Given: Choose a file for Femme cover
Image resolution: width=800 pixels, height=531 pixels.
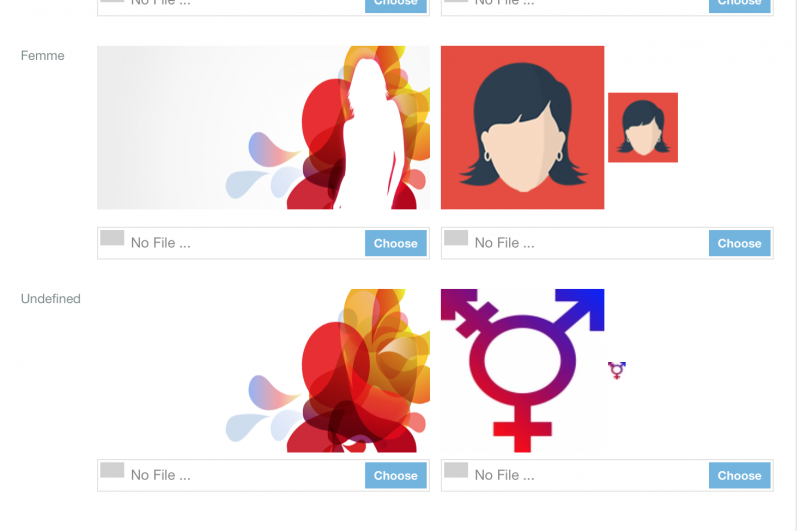Looking at the screenshot, I should tap(395, 243).
